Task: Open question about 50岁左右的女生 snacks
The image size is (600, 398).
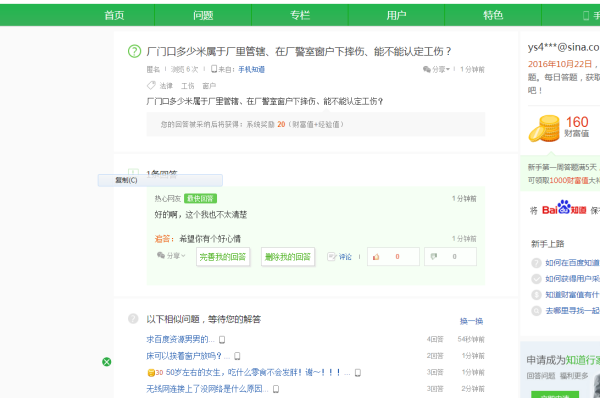Action: click(258, 372)
